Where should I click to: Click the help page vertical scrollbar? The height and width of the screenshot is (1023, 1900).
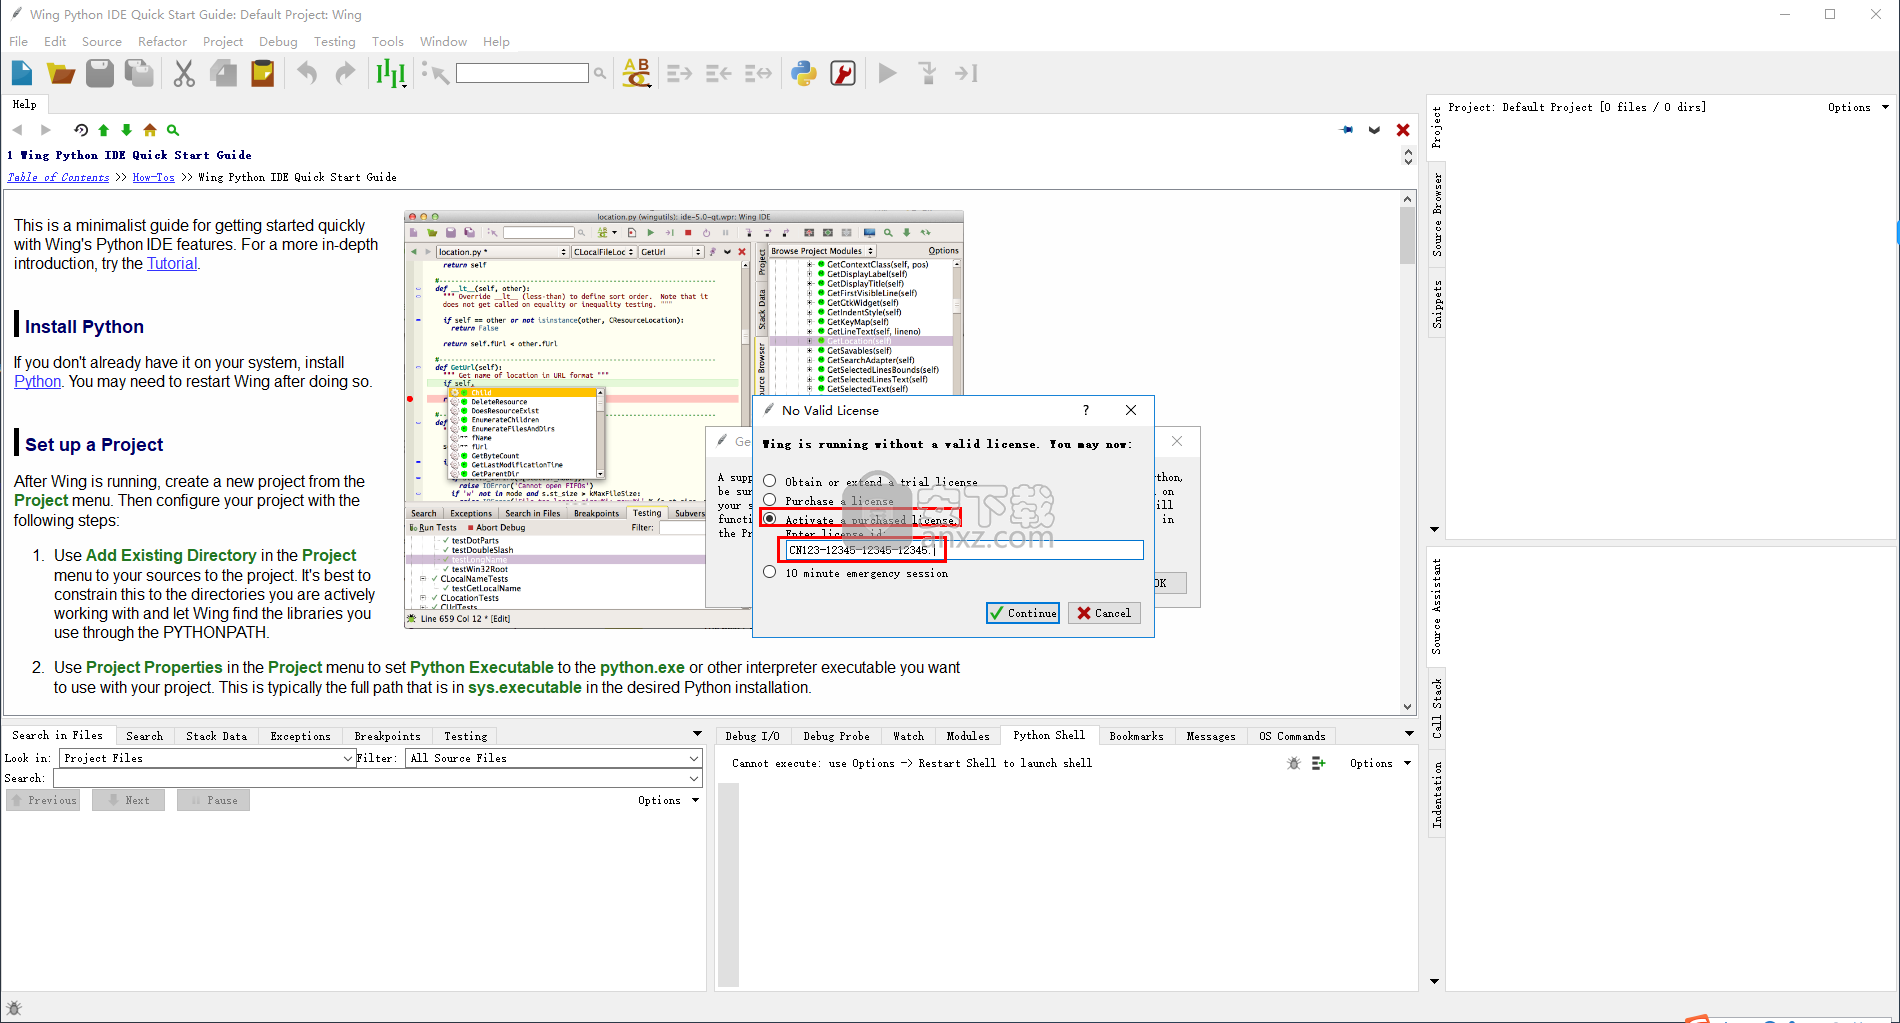click(x=1407, y=451)
